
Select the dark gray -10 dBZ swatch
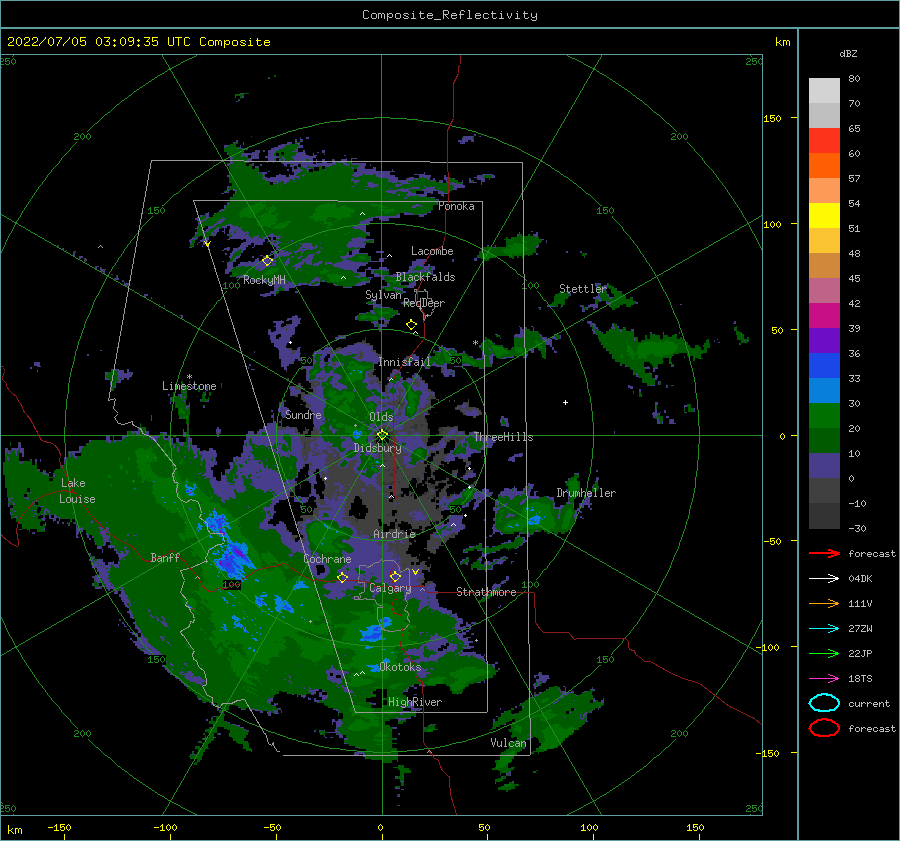(824, 516)
